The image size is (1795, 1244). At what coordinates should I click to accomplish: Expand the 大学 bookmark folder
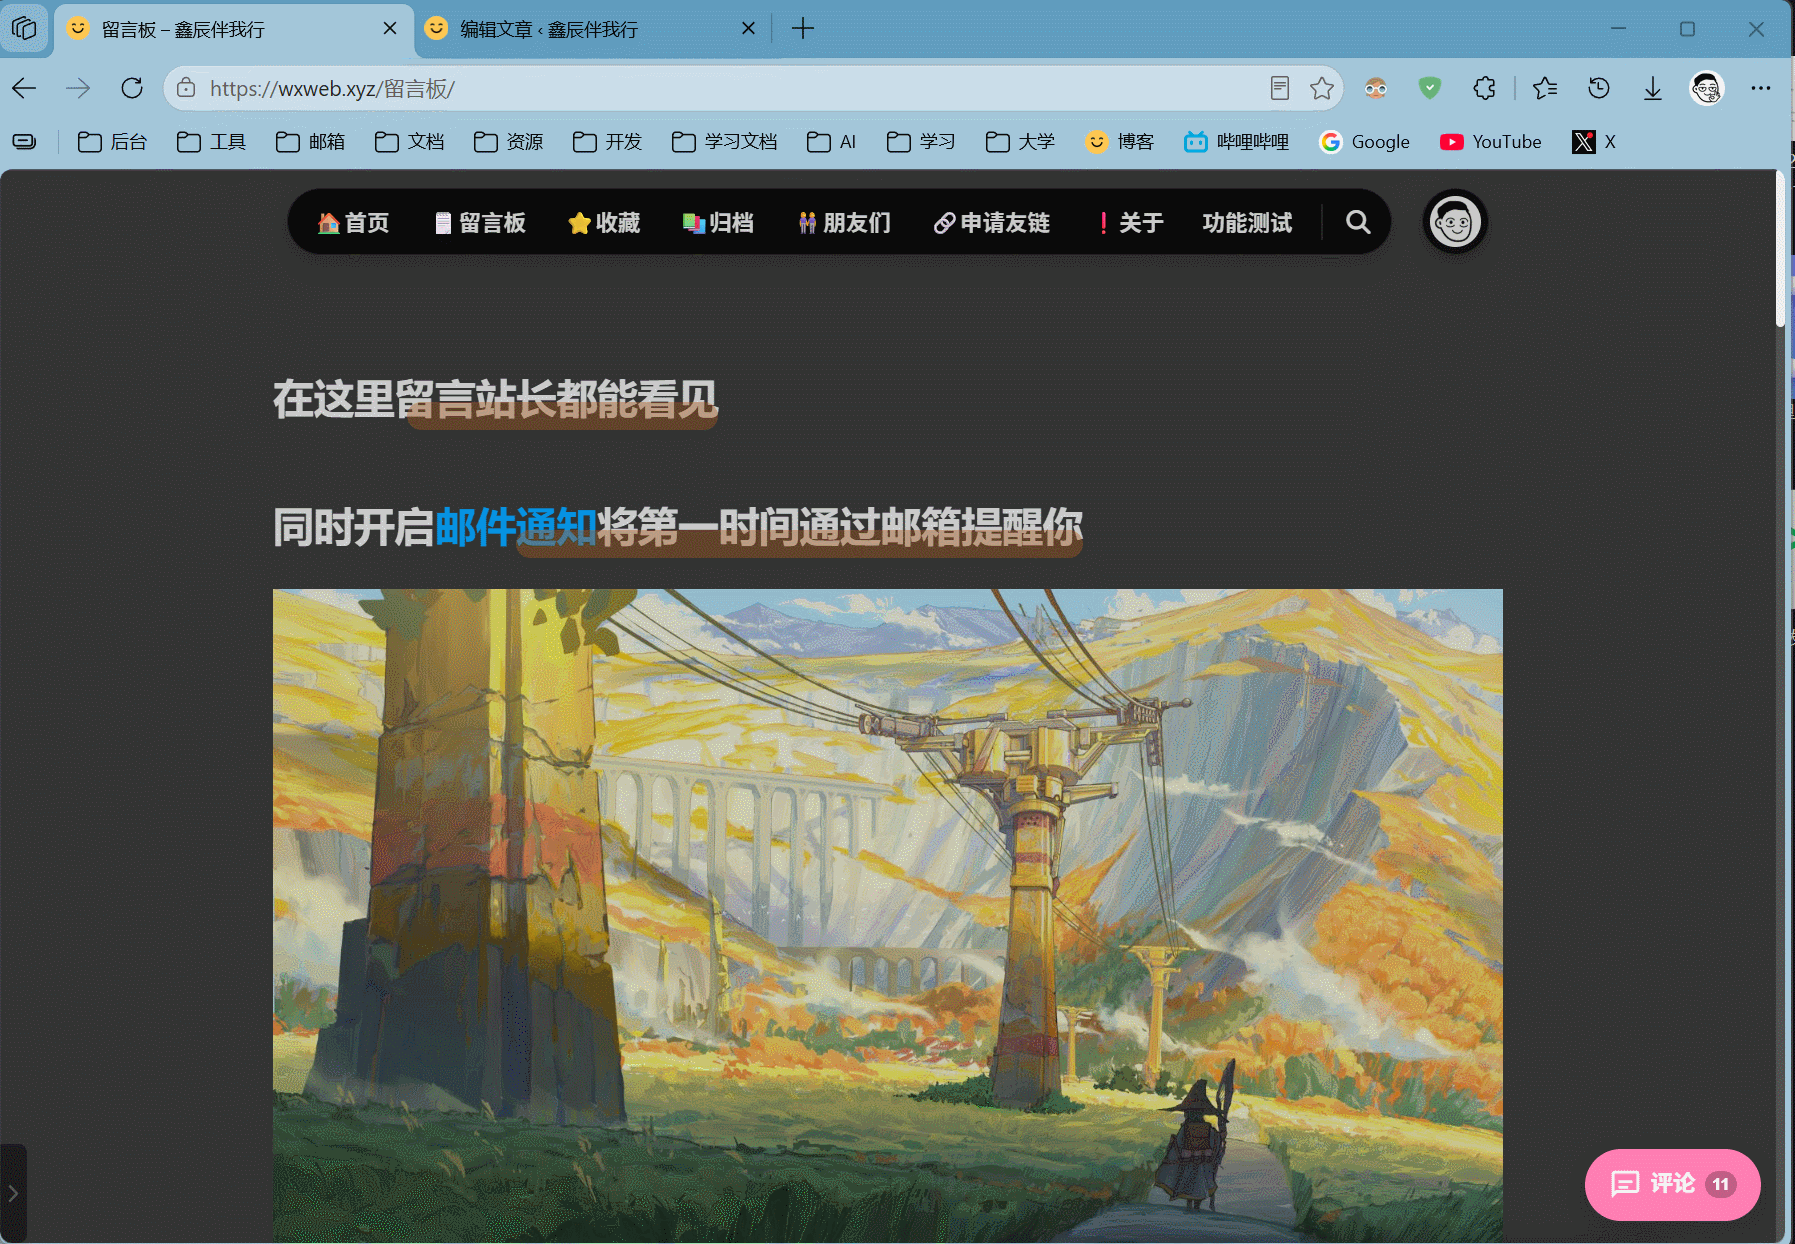(x=1020, y=142)
